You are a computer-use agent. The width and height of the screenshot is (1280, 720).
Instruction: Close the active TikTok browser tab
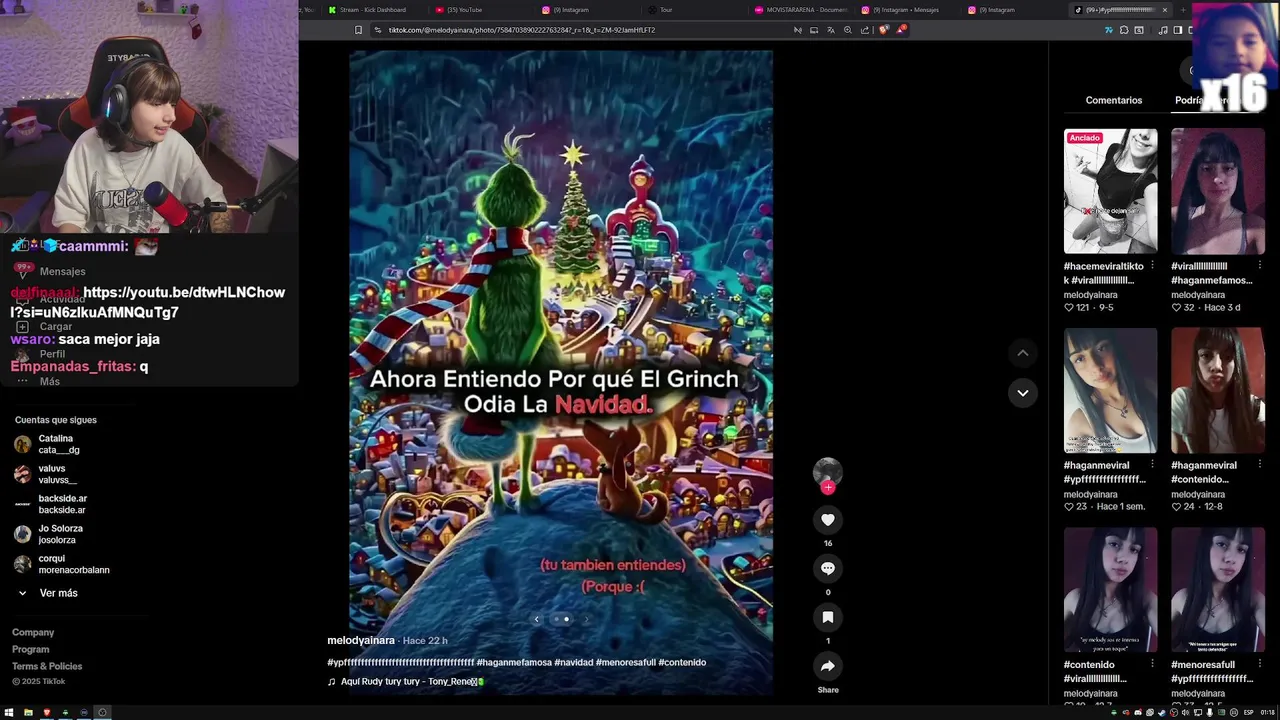1164,10
